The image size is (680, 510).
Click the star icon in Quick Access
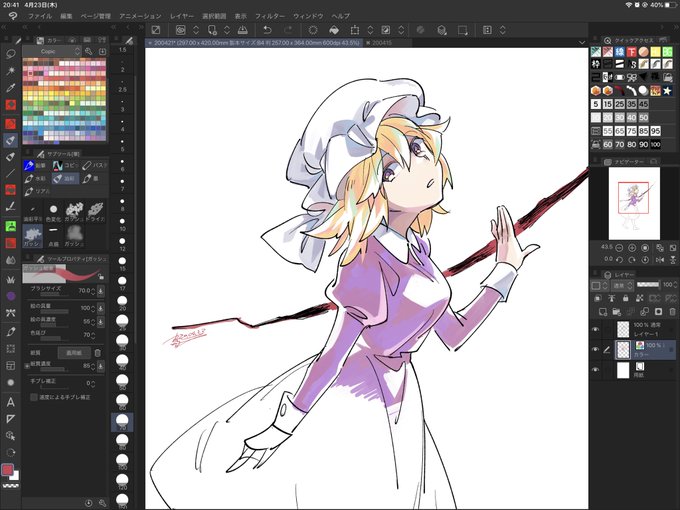667,91
